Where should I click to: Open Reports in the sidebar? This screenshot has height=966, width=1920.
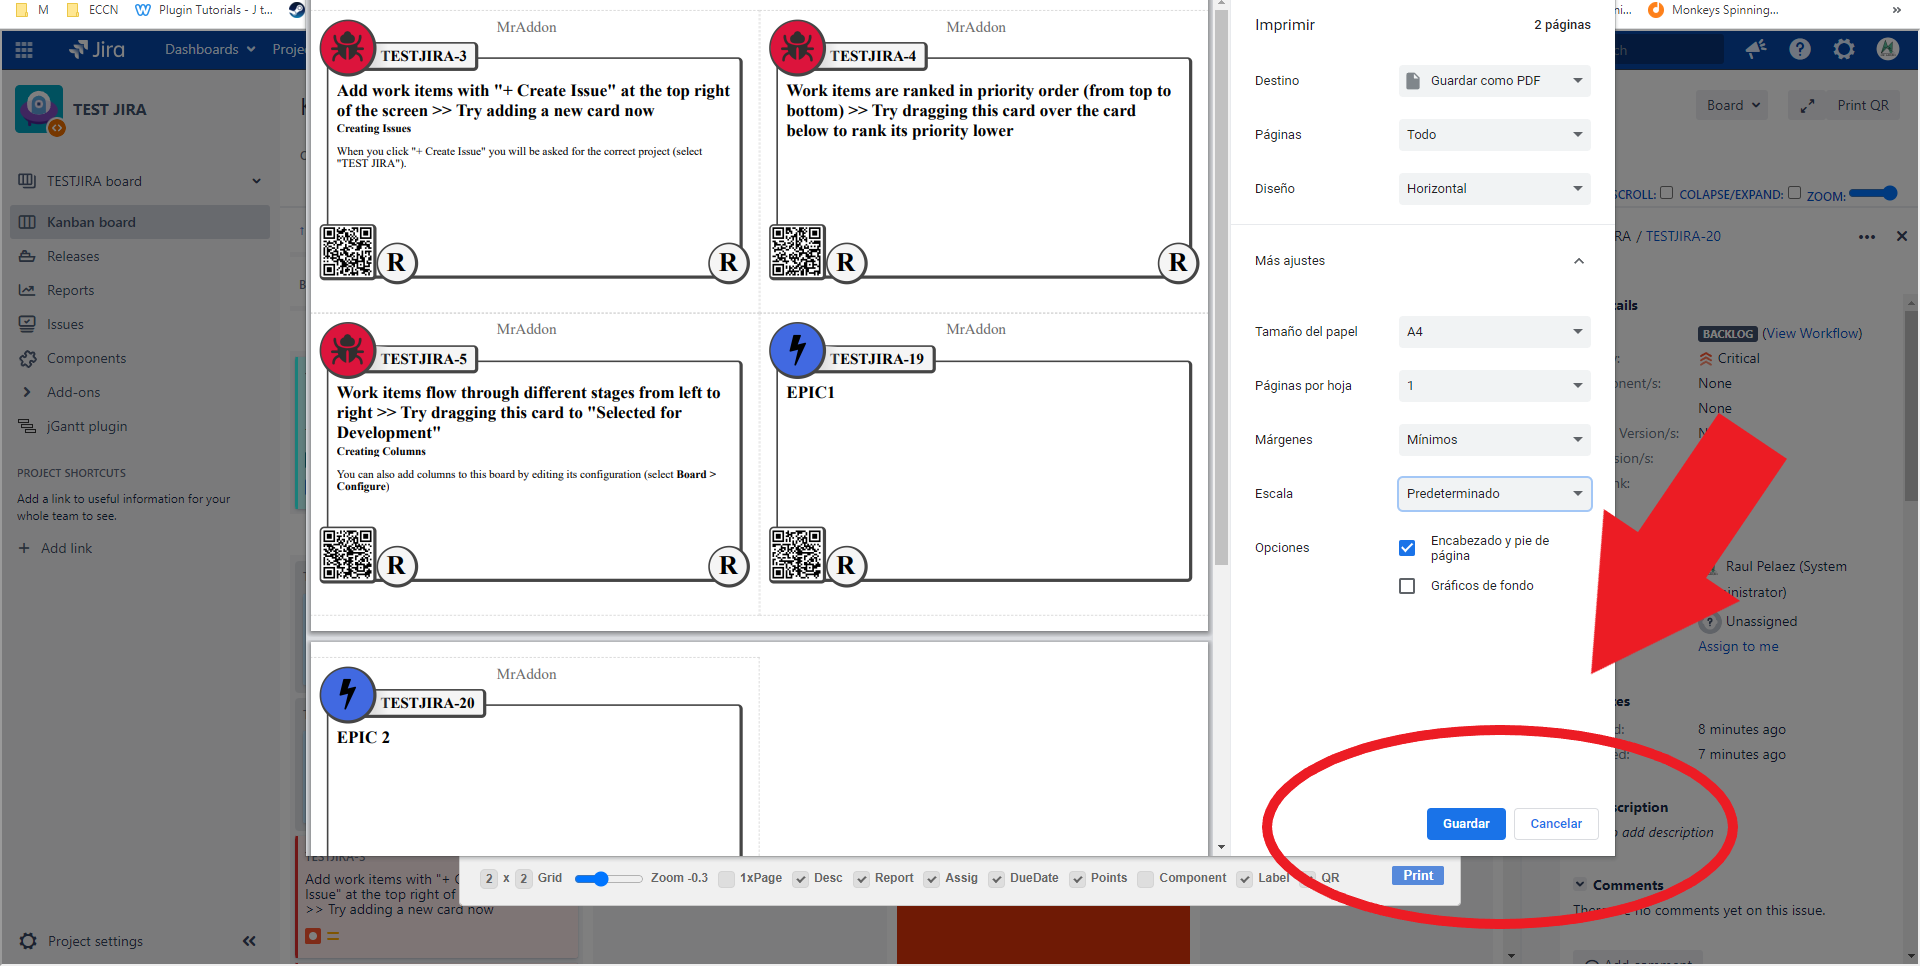70,290
